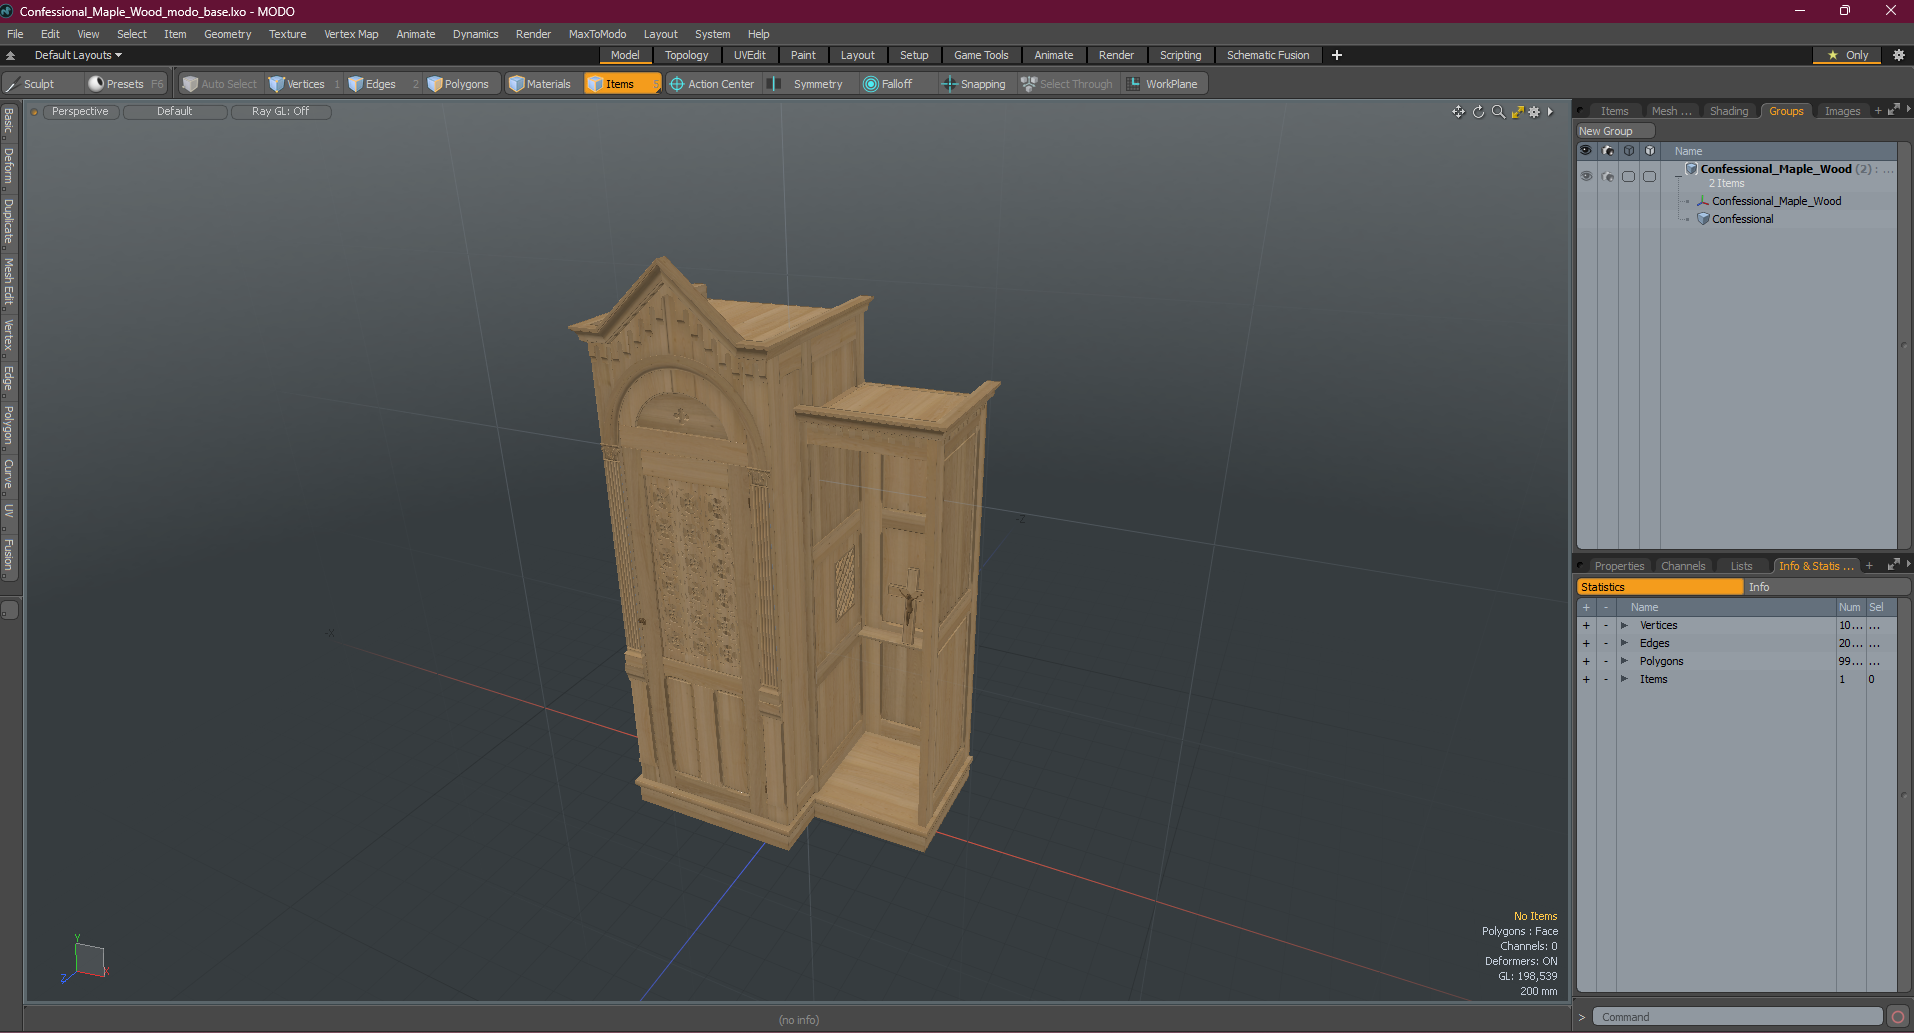Expand the Vertices statistics row
Screen dimensions: 1914x1033
pos(1624,625)
